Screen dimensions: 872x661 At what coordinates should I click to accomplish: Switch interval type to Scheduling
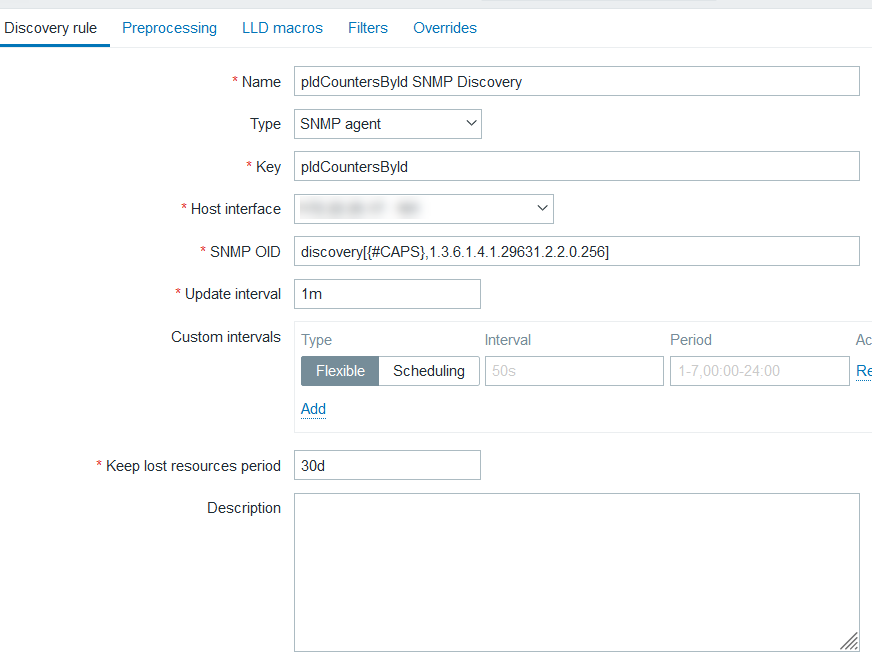click(x=428, y=371)
